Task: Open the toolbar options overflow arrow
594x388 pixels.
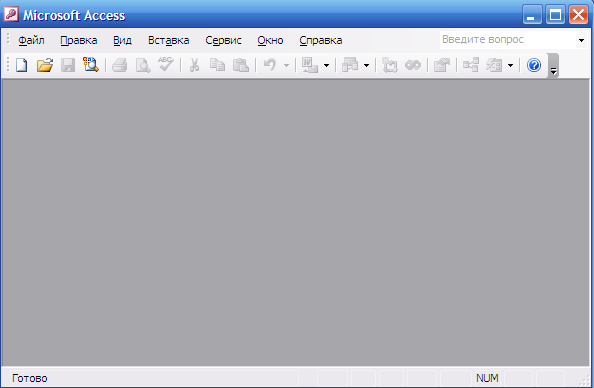Action: 553,66
